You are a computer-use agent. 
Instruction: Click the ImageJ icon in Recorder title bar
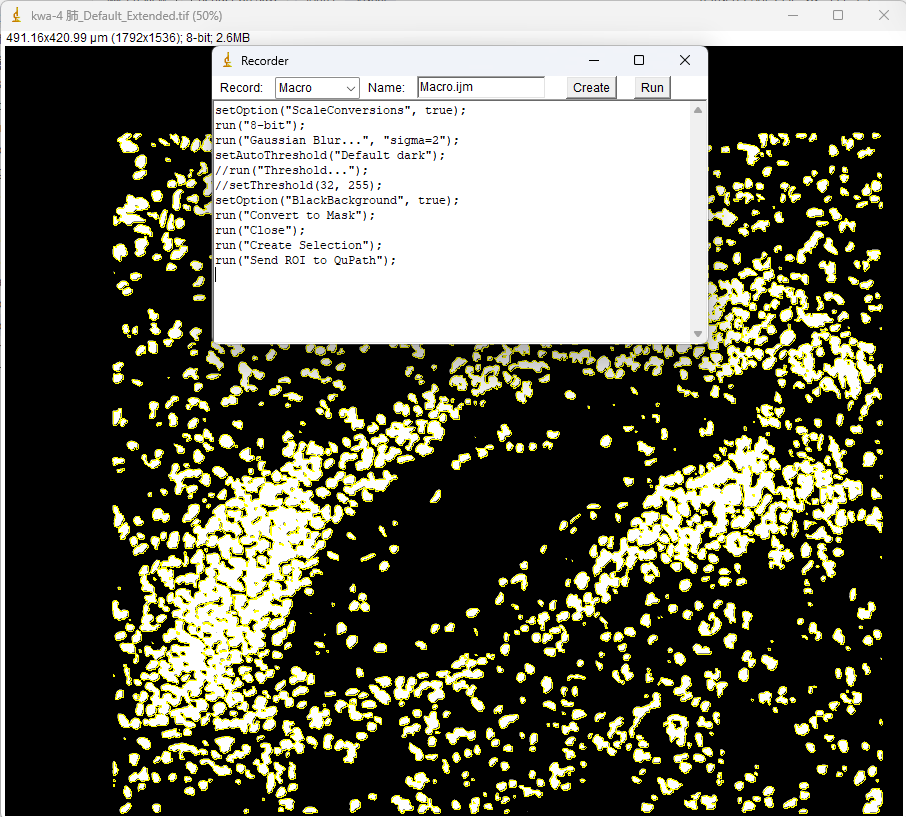(x=227, y=61)
